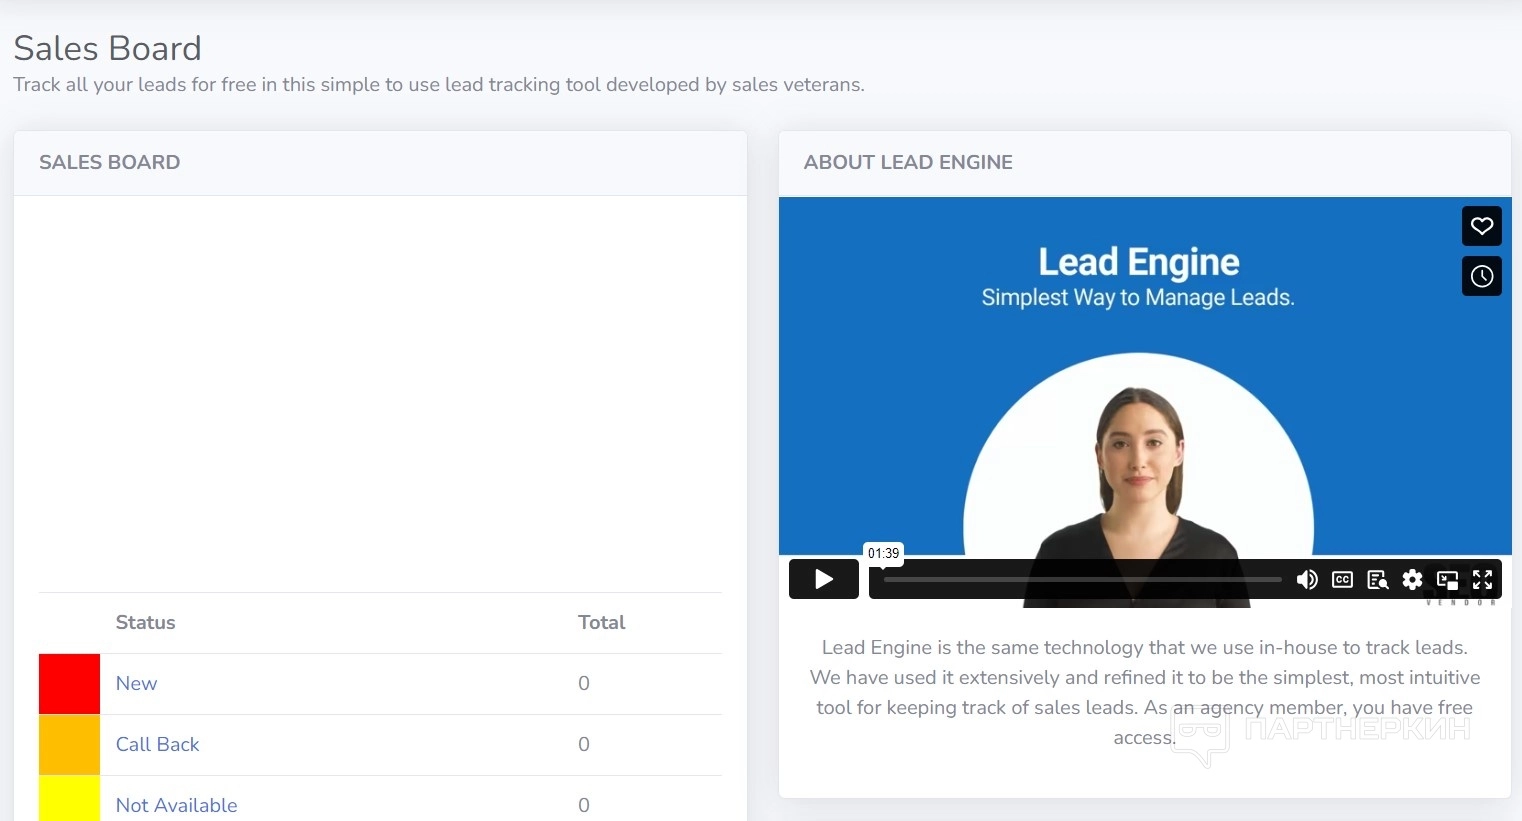Open the video transcript search icon
The image size is (1522, 821).
click(1378, 580)
